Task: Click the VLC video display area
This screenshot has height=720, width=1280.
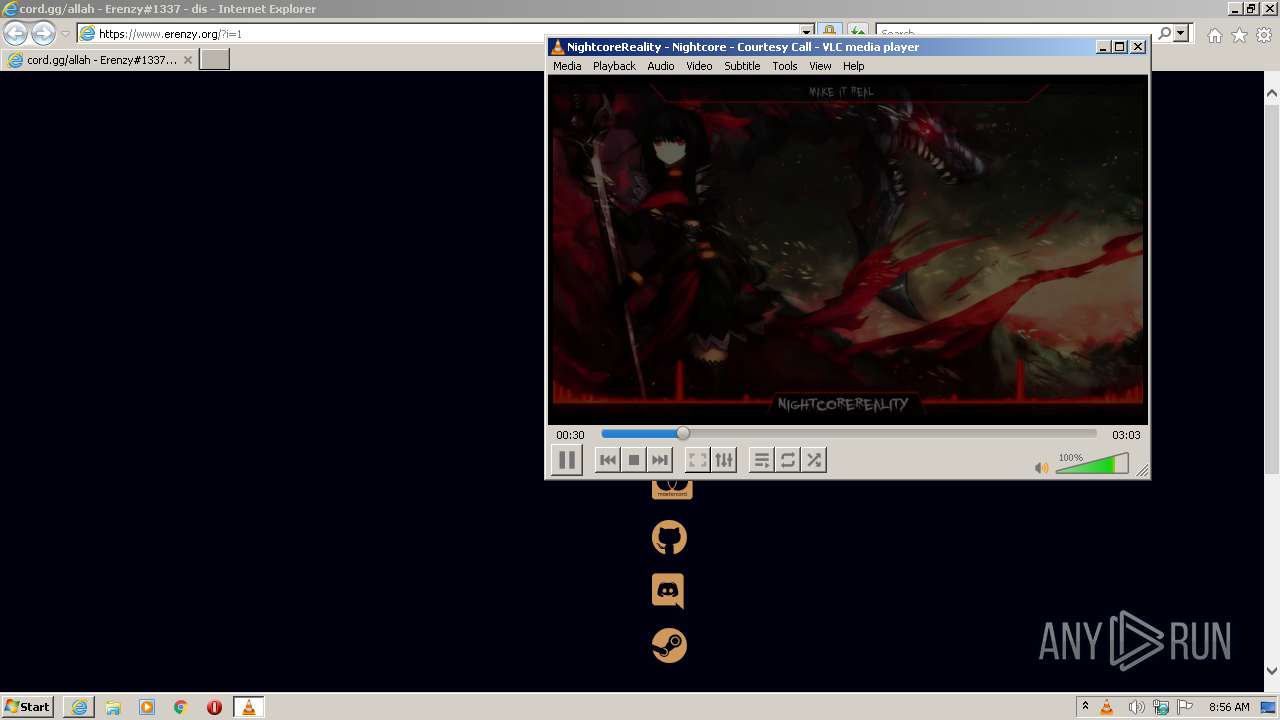Action: [848, 250]
